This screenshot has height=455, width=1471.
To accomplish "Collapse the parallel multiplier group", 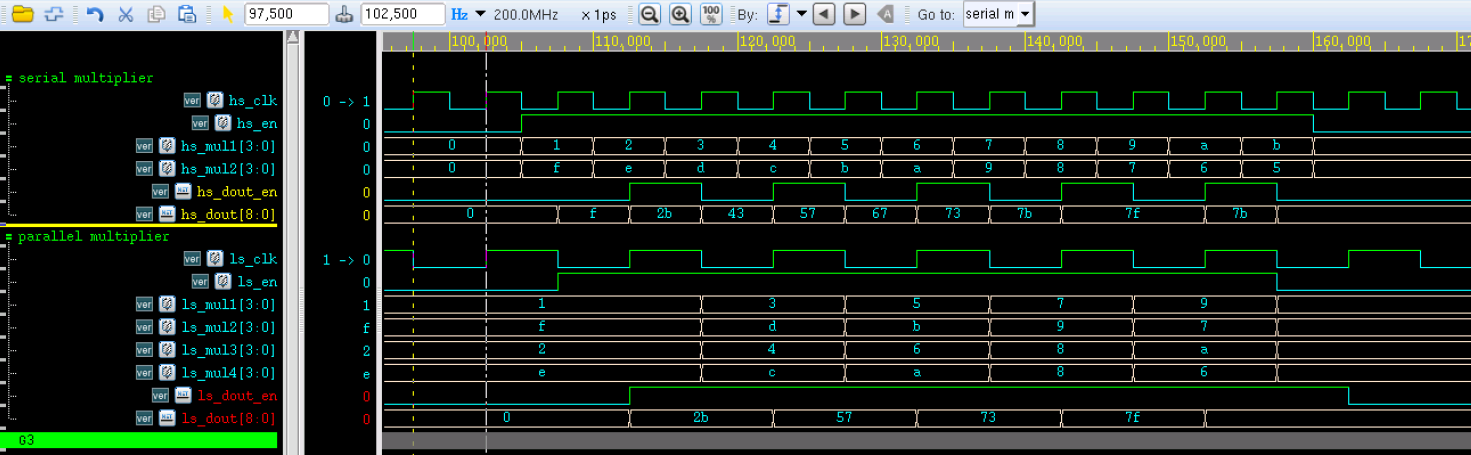I will point(9,237).
